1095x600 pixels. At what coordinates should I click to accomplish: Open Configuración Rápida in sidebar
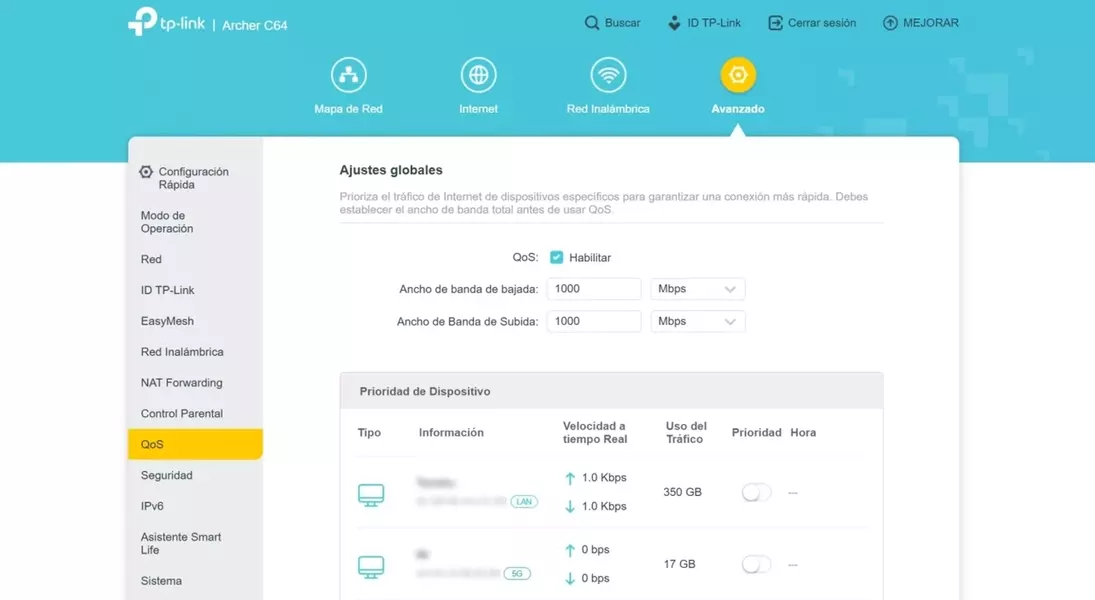pos(193,178)
